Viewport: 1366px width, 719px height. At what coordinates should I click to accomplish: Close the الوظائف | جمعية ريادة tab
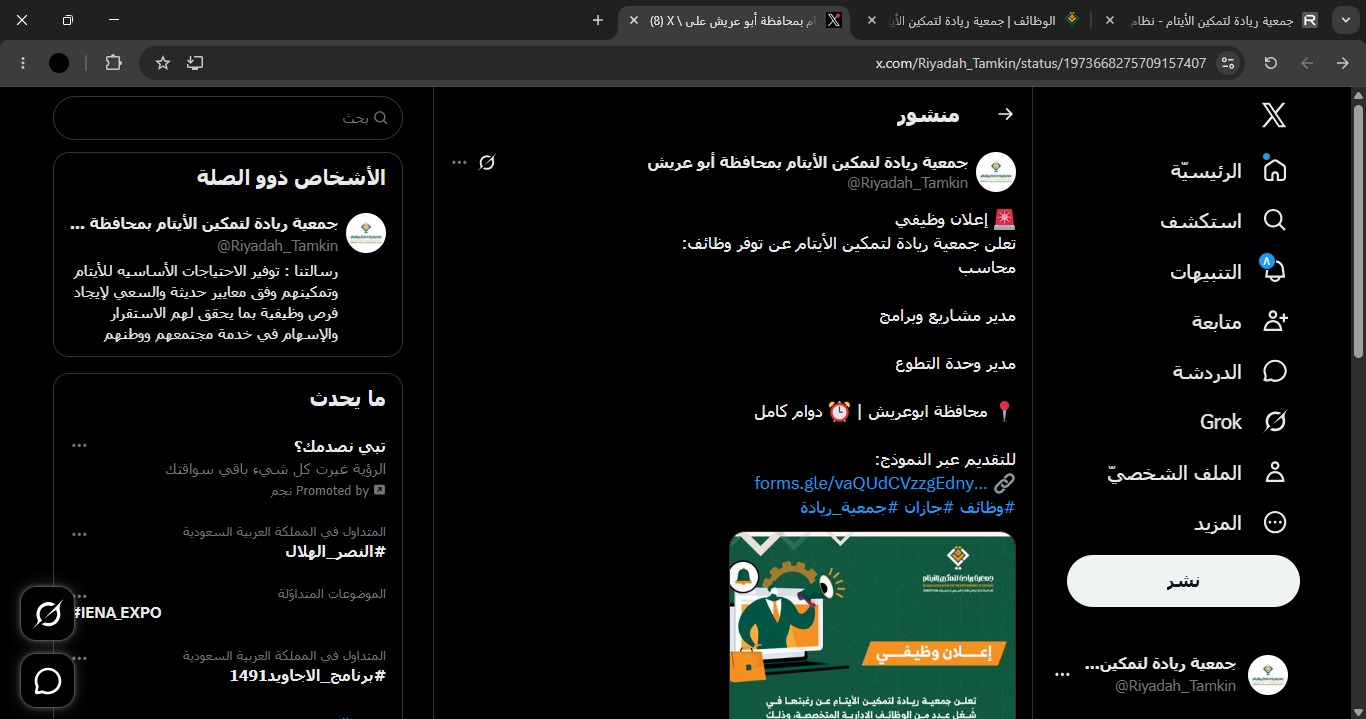(x=871, y=20)
